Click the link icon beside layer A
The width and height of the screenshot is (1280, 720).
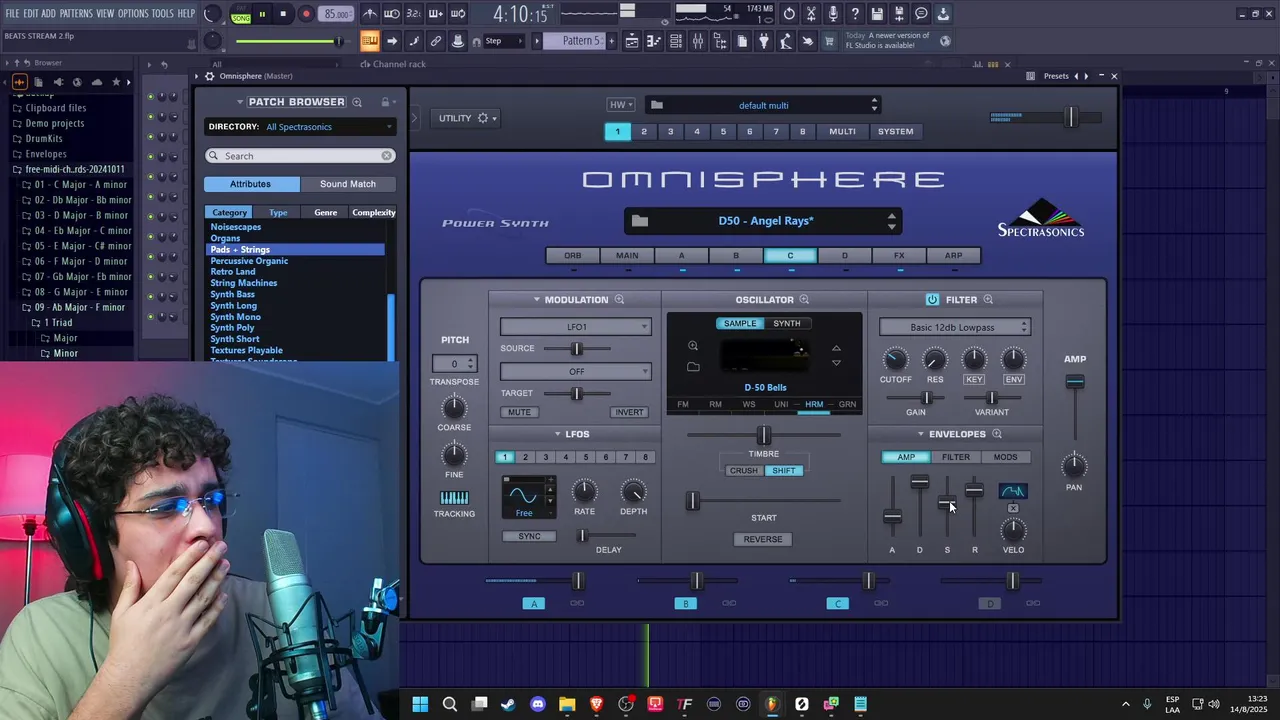coord(577,603)
